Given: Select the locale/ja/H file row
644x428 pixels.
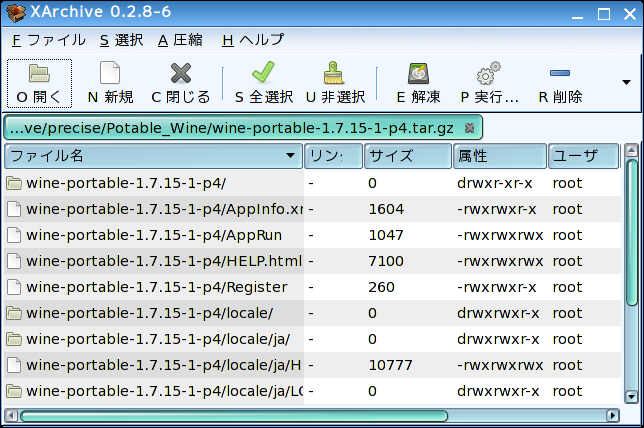Looking at the screenshot, I should point(312,365).
